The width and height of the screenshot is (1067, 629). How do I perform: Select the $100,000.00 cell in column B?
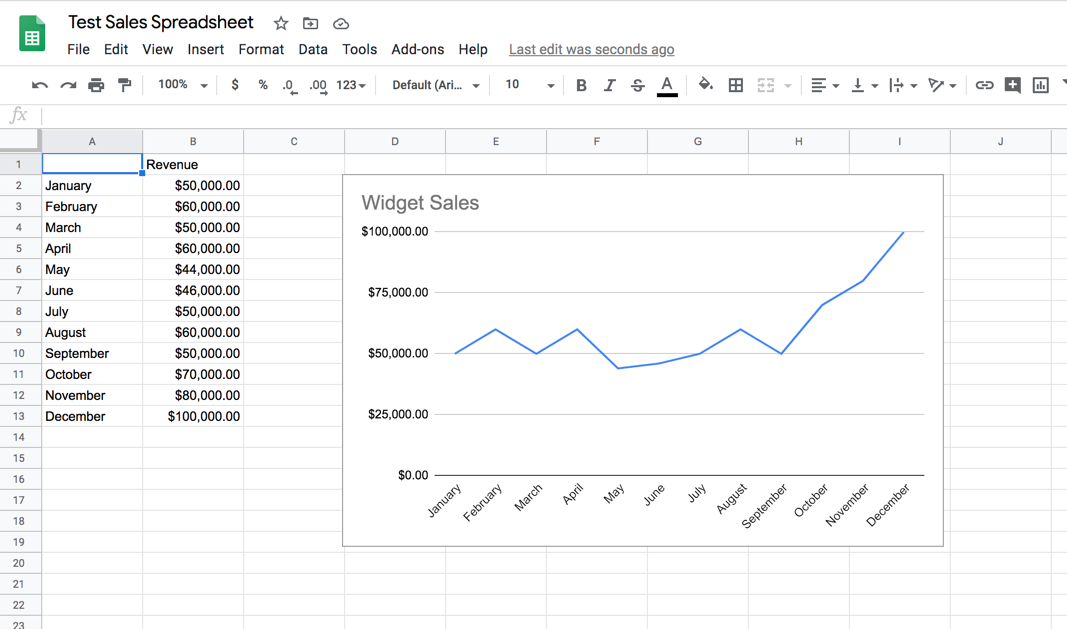tap(193, 416)
